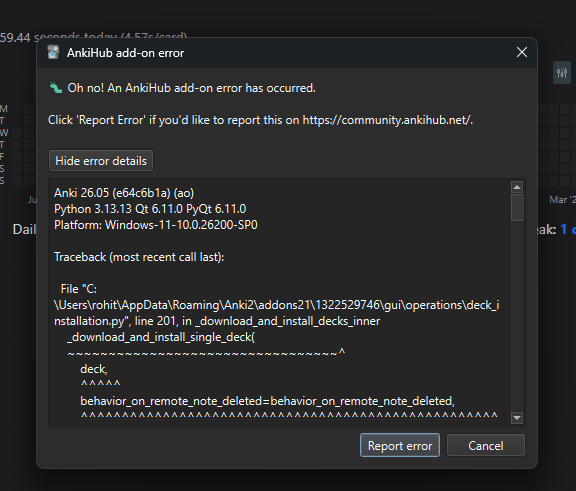Click the behavior_on_remote_note_deleted line
Image resolution: width=576 pixels, height=491 pixels.
(x=267, y=401)
